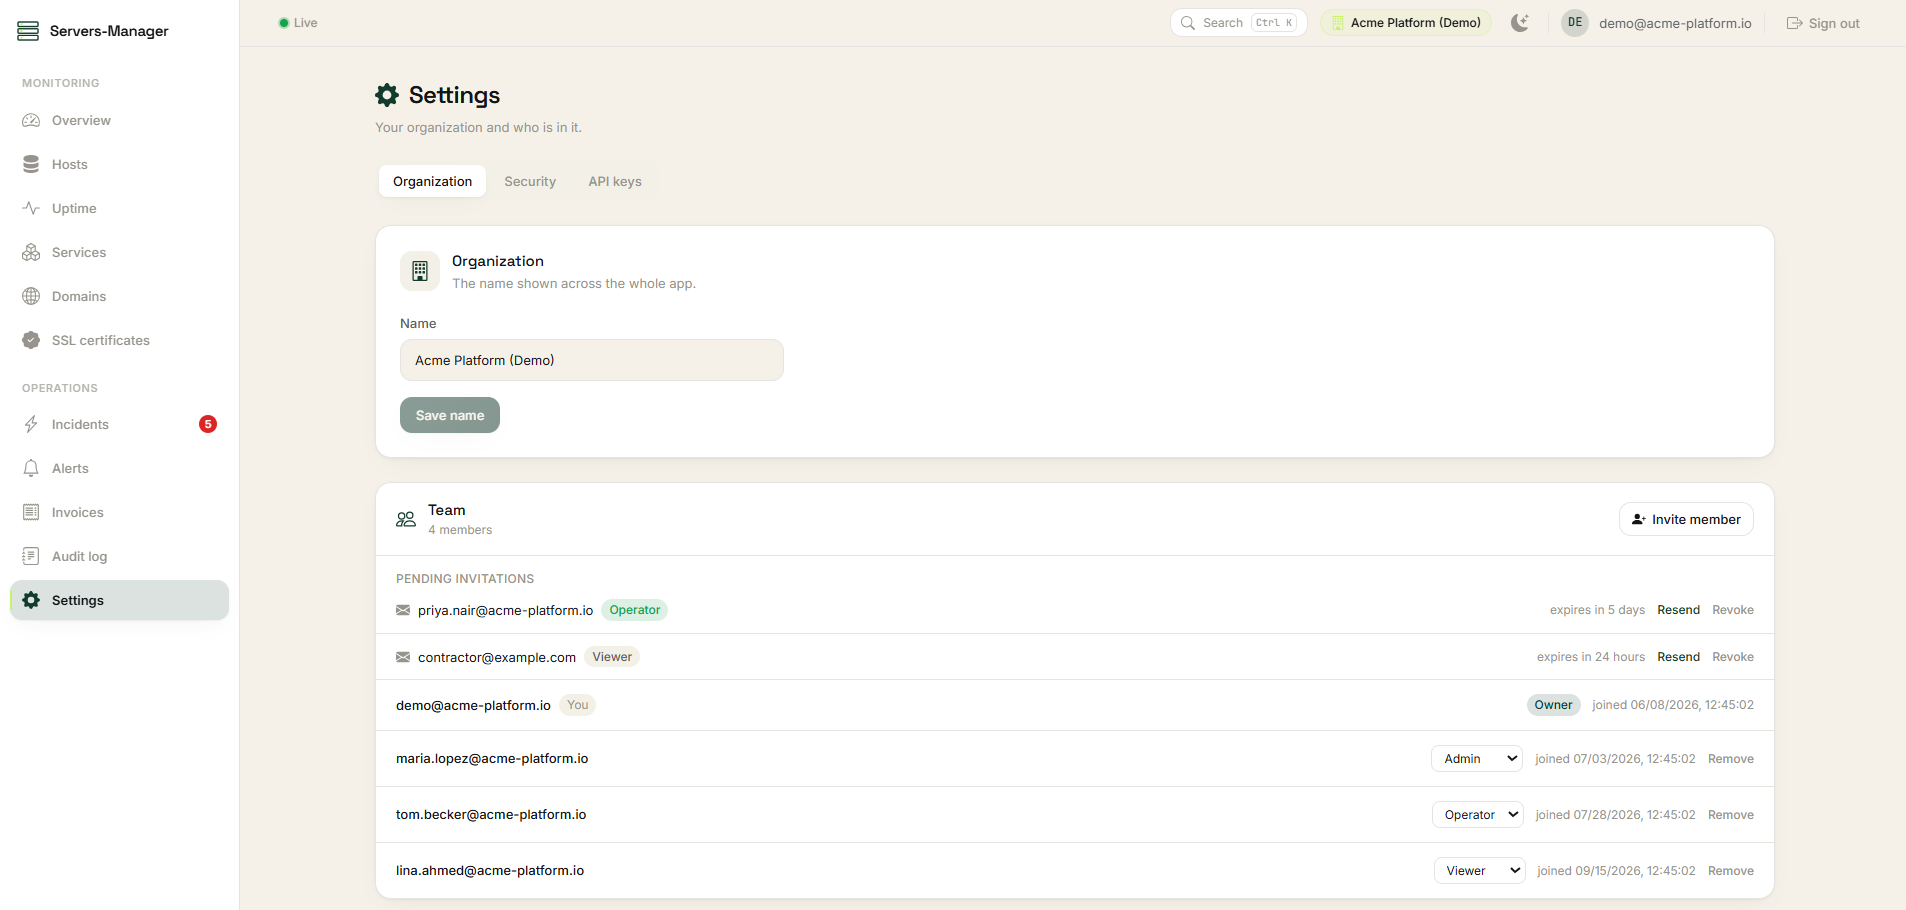Open SSL certificates via its badge icon
This screenshot has height=910, width=1906.
pos(31,340)
